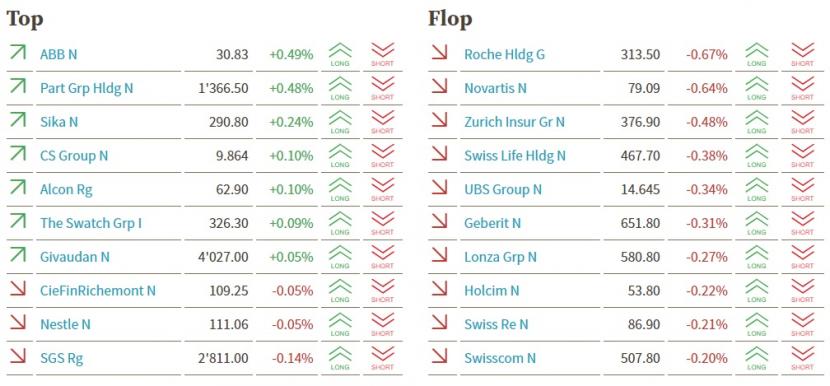Open the Zurich Insur Gr N link
830x386 pixels.
pos(514,122)
